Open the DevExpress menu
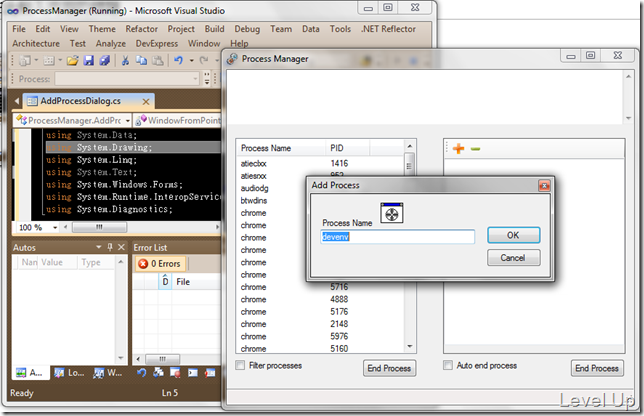 (156, 44)
